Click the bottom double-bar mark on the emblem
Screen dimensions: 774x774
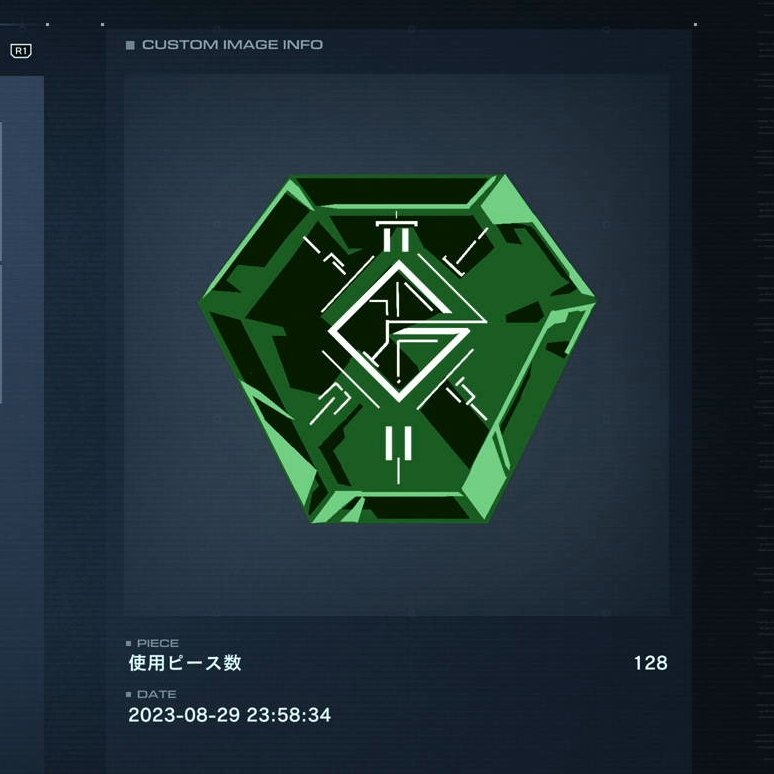[398, 448]
